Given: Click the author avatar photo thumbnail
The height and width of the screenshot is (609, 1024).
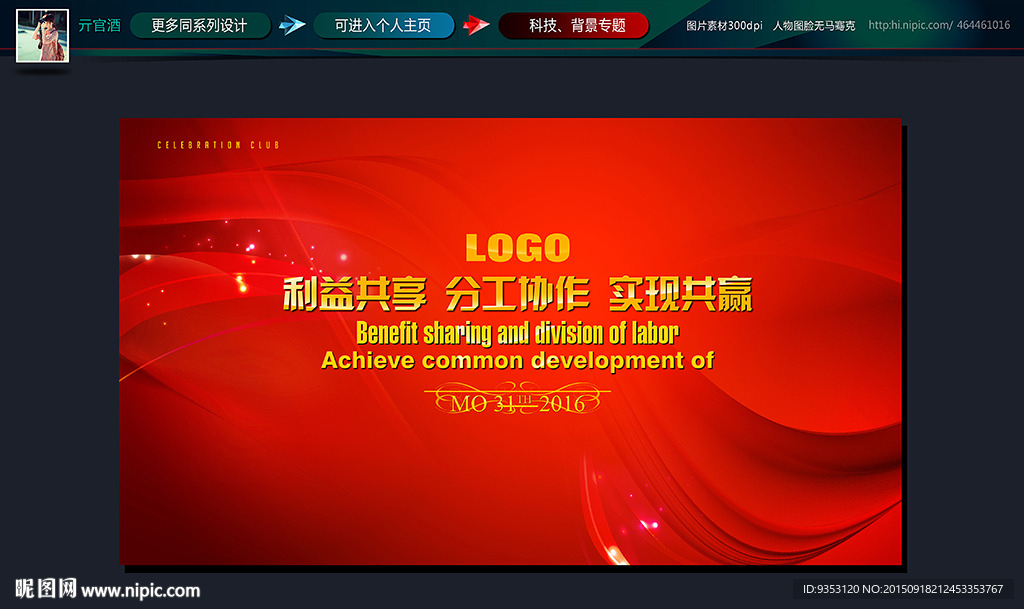Looking at the screenshot, I should click(x=42, y=36).
